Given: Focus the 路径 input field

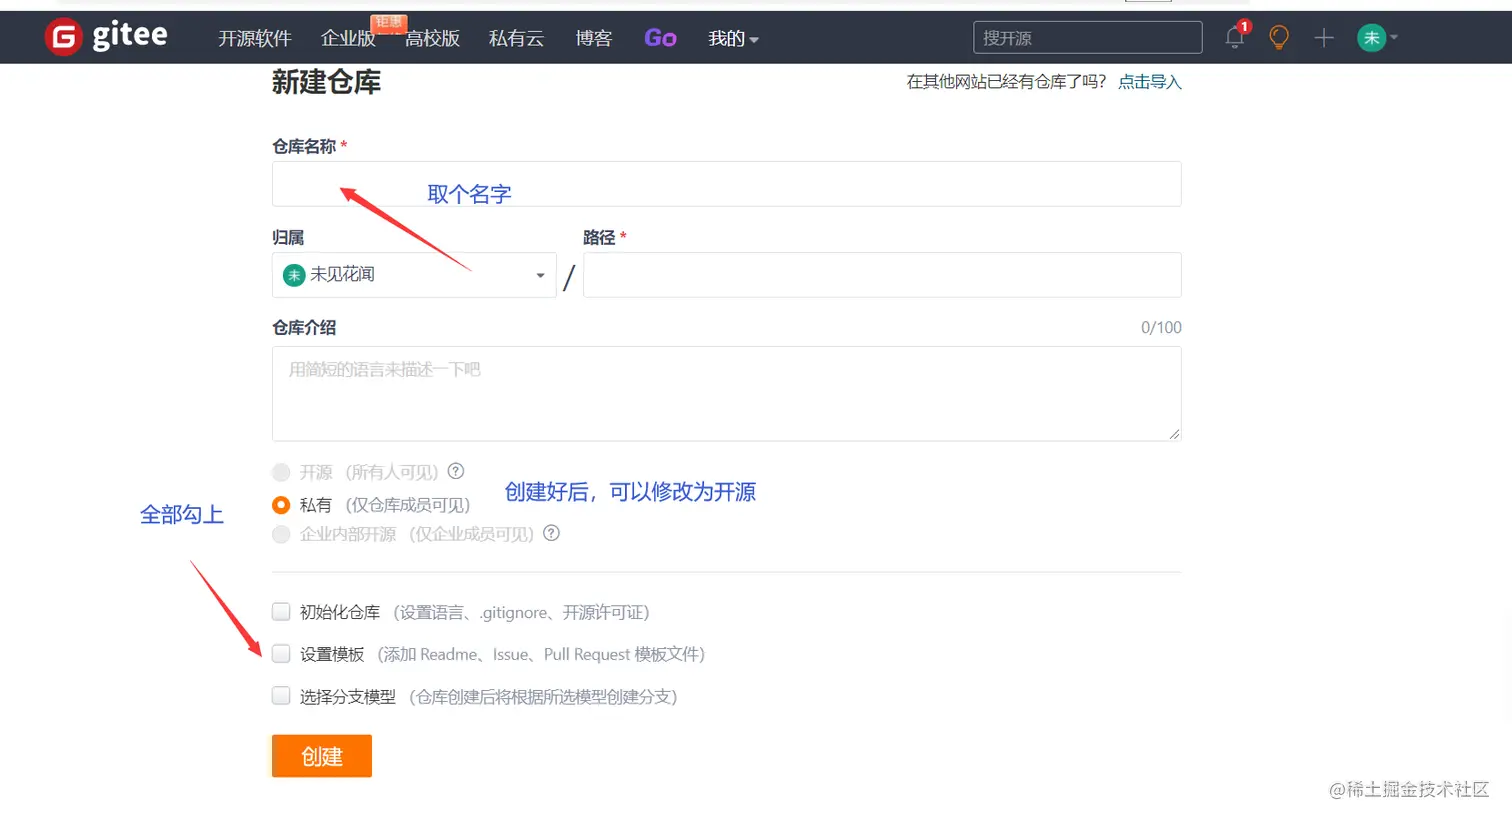Looking at the screenshot, I should pyautogui.click(x=882, y=275).
